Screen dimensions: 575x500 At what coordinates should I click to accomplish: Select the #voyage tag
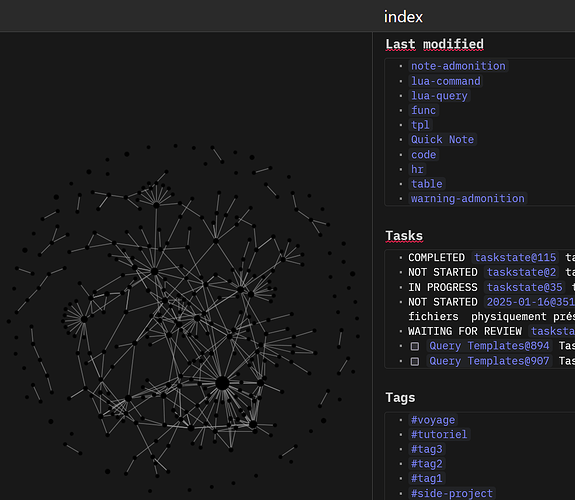433,420
